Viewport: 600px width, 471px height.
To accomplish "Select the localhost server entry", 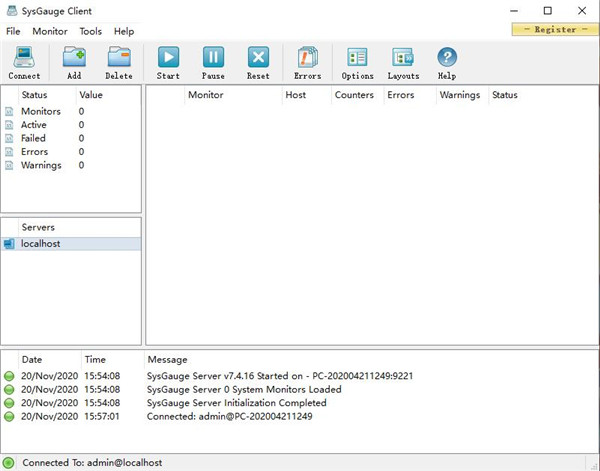I will [x=41, y=243].
